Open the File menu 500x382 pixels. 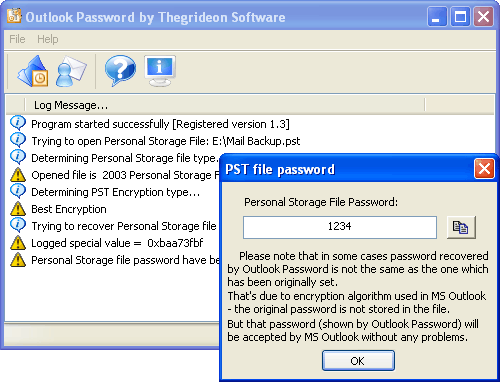17,39
